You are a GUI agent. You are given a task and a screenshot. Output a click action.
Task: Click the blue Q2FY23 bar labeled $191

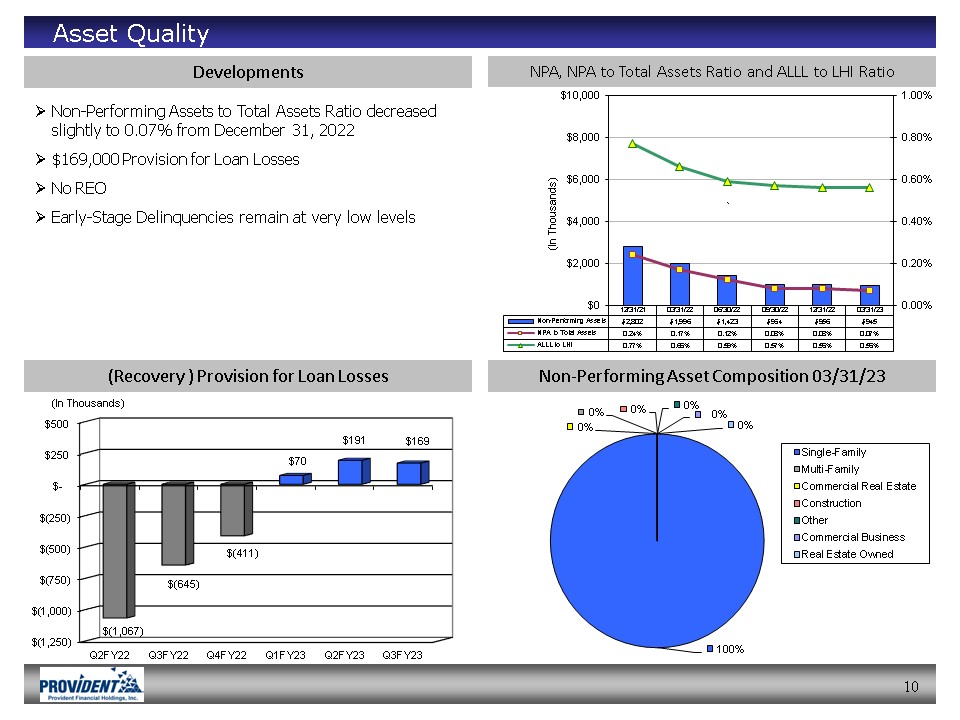click(350, 472)
